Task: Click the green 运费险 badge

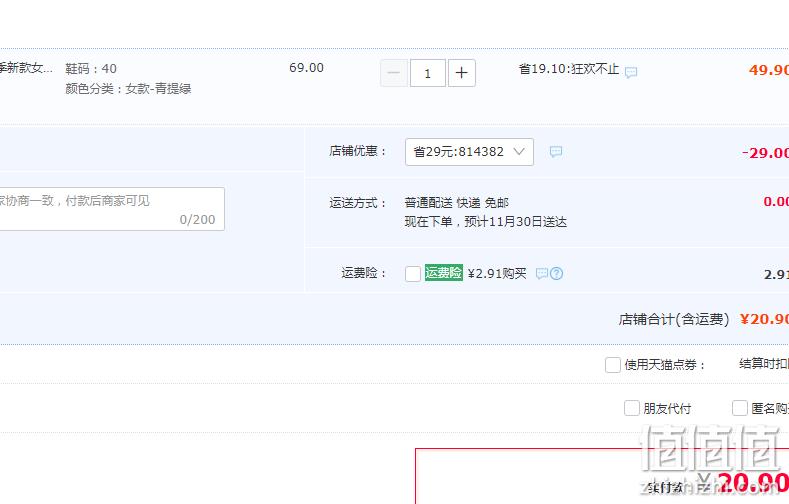Action: 443,273
